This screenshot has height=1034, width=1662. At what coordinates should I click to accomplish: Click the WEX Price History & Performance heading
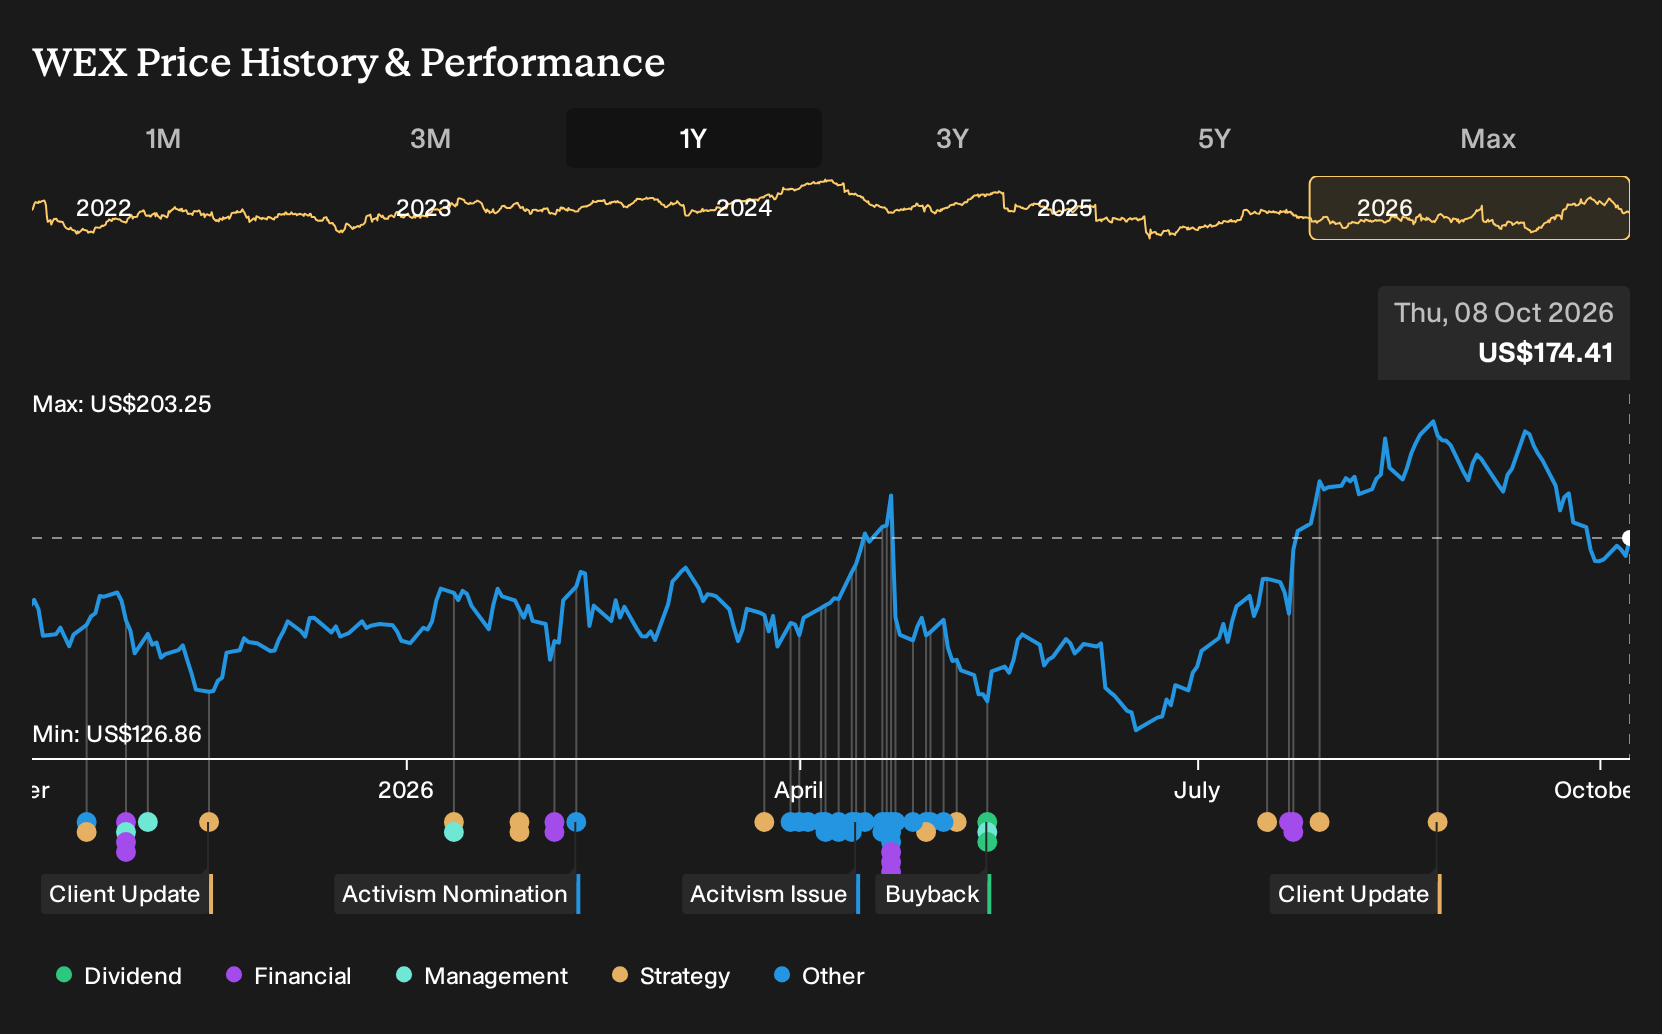click(349, 62)
